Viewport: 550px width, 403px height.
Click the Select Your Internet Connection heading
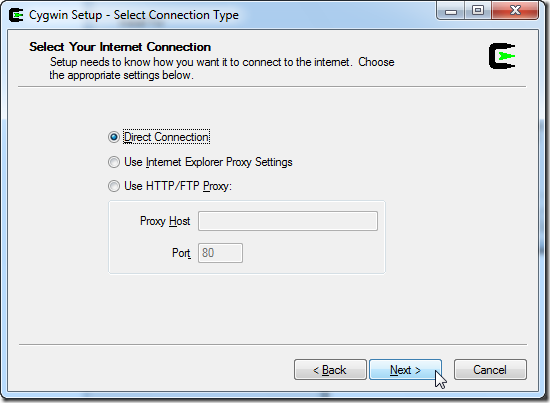pyautogui.click(x=120, y=47)
